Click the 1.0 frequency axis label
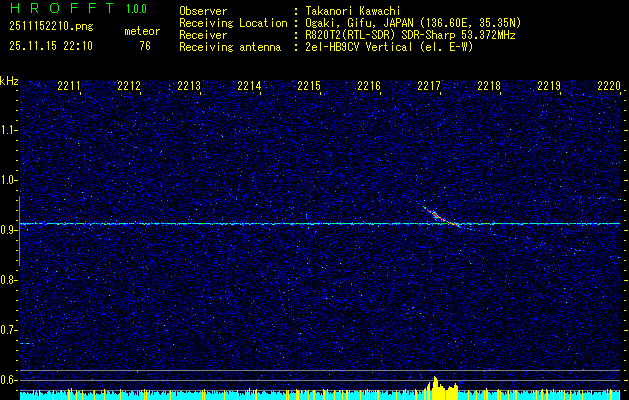 click(x=8, y=180)
